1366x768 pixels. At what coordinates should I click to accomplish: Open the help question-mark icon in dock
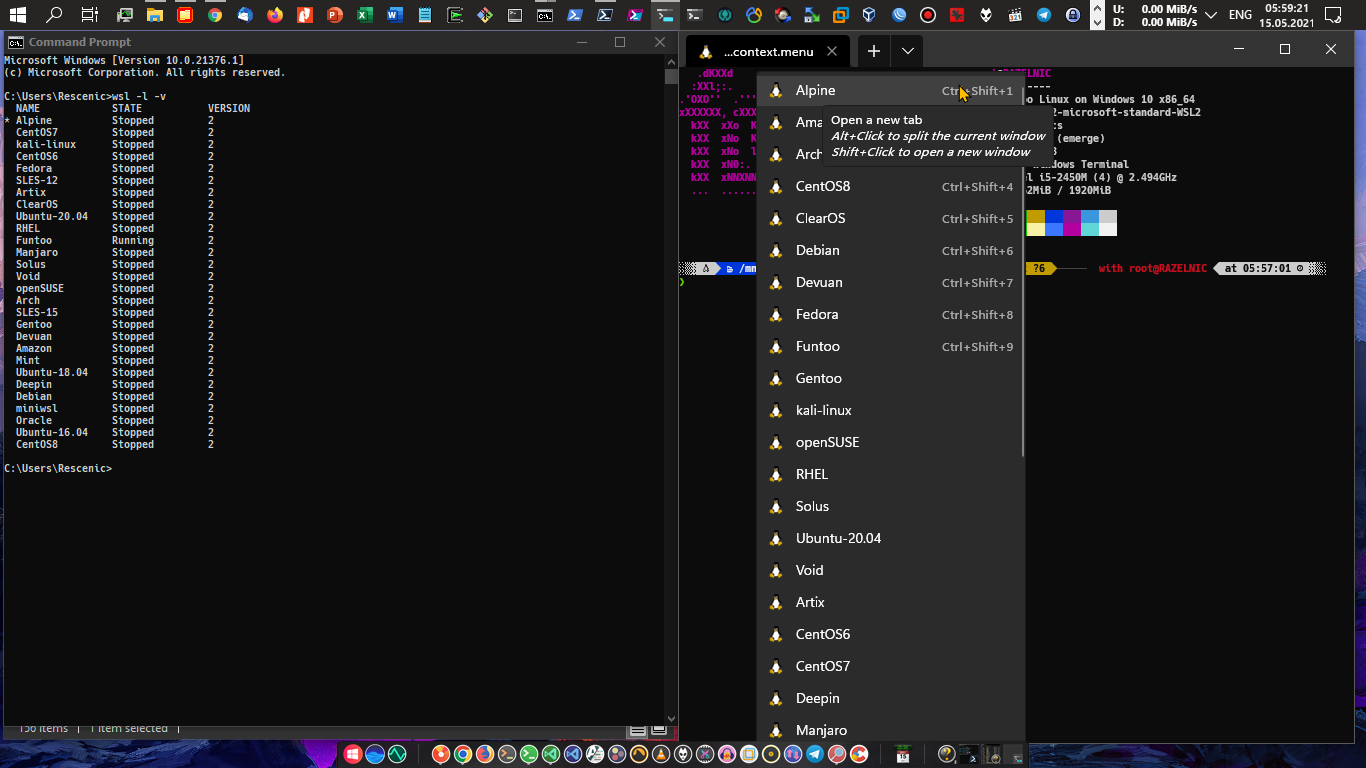tap(947, 755)
